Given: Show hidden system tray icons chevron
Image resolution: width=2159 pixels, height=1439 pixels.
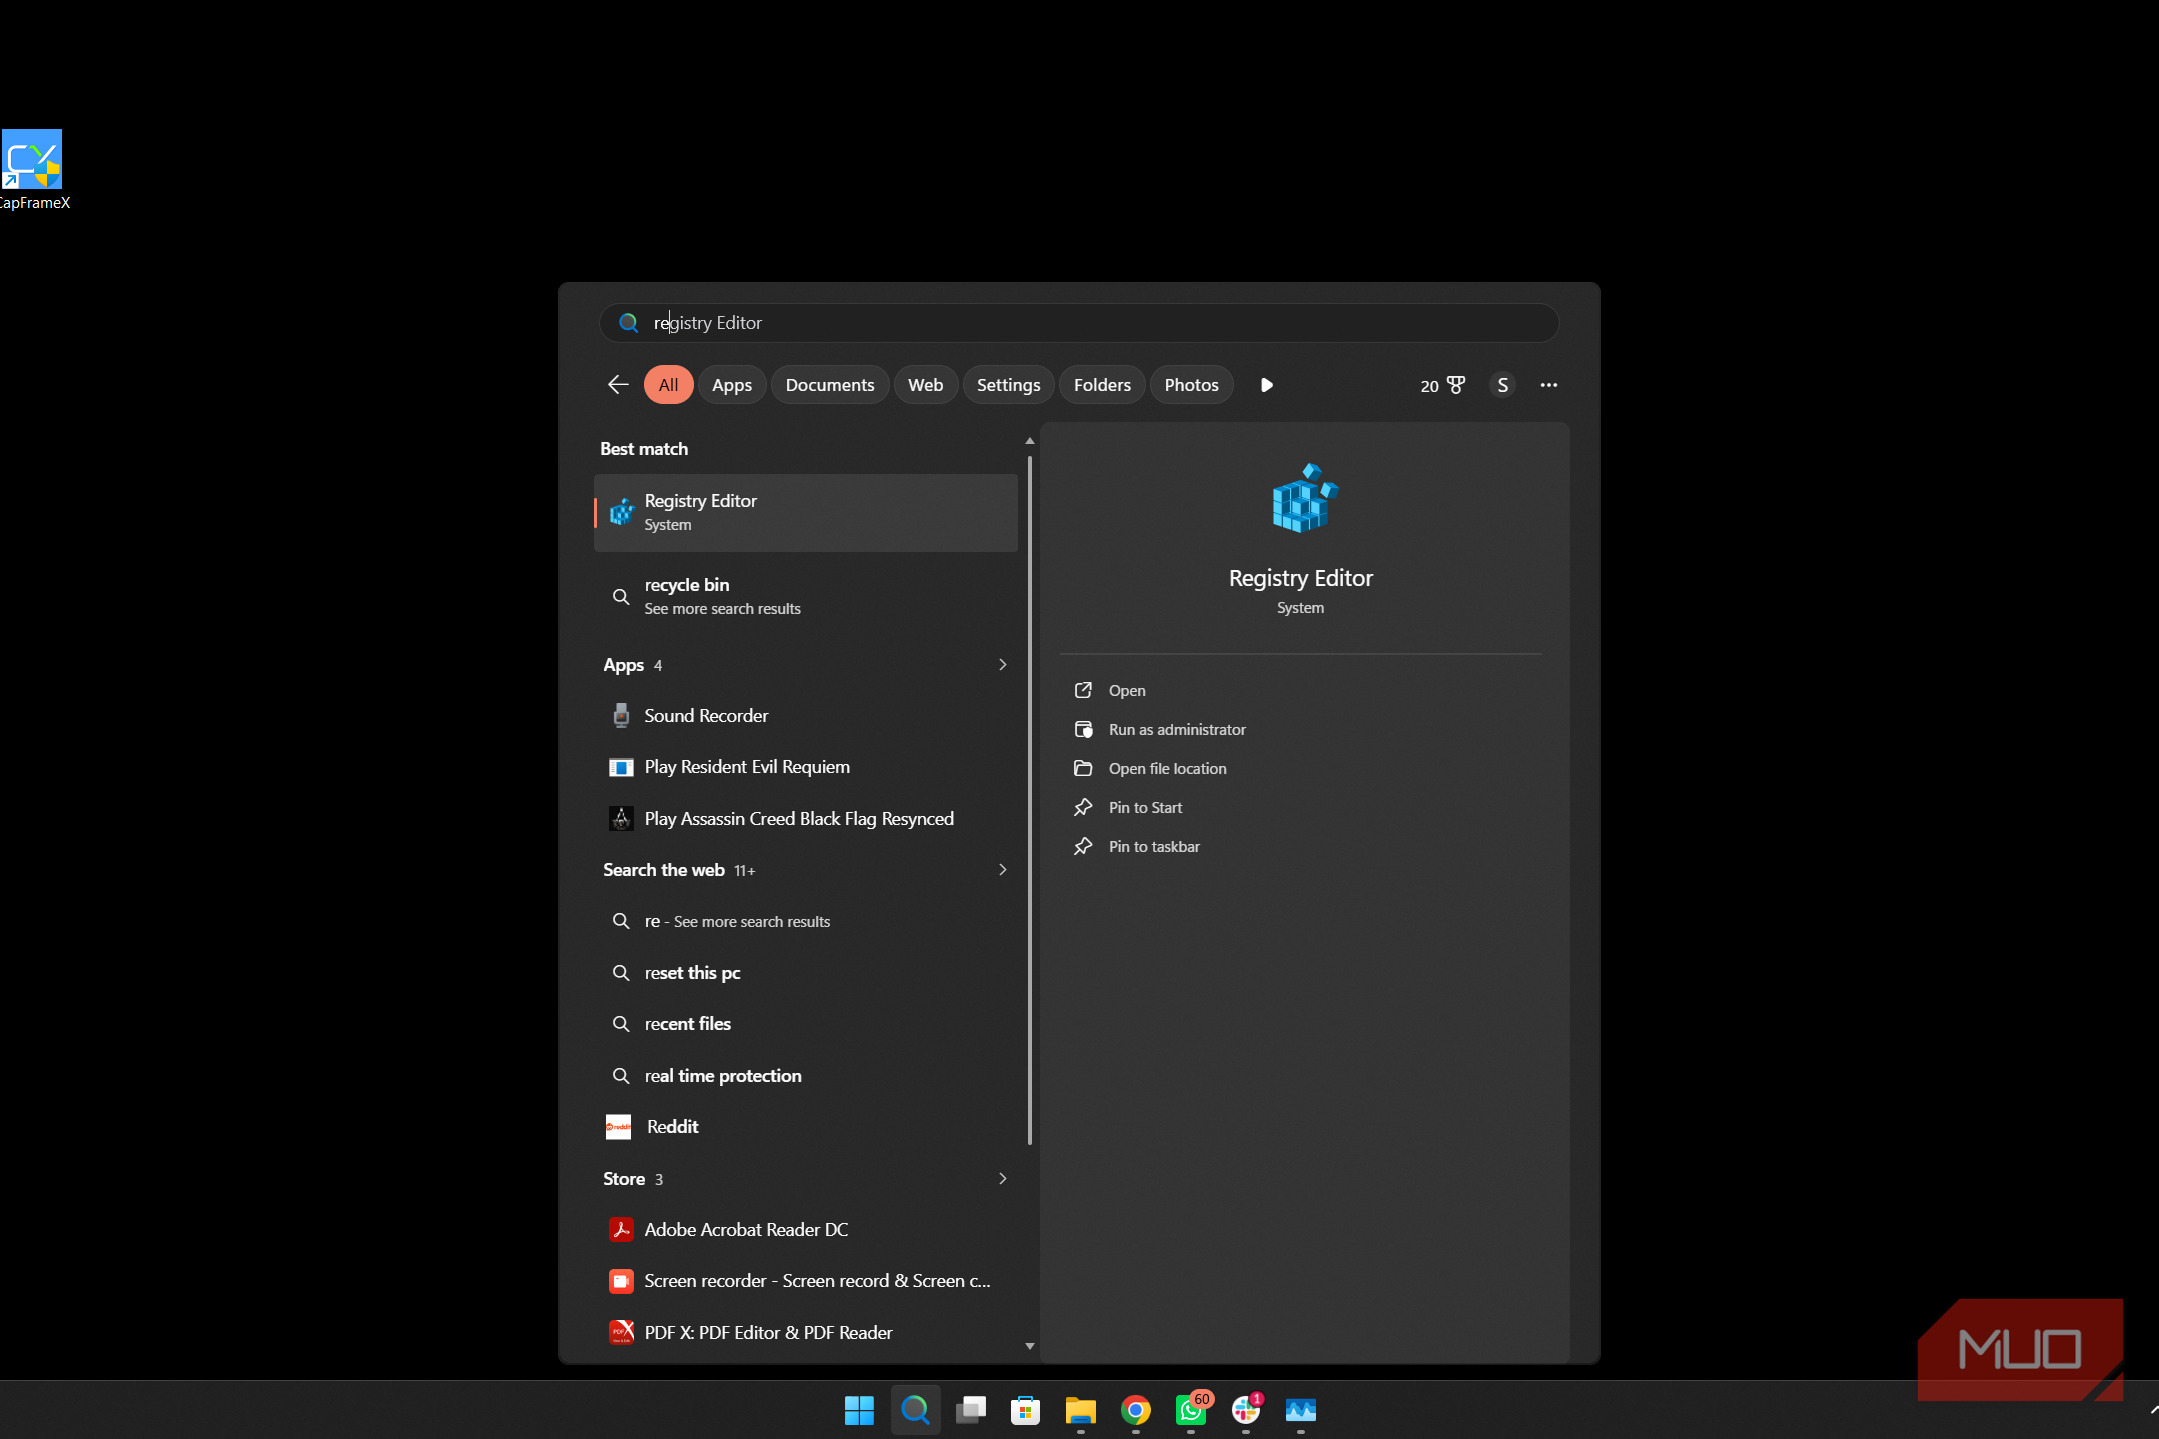Looking at the screenshot, I should [x=2153, y=1410].
